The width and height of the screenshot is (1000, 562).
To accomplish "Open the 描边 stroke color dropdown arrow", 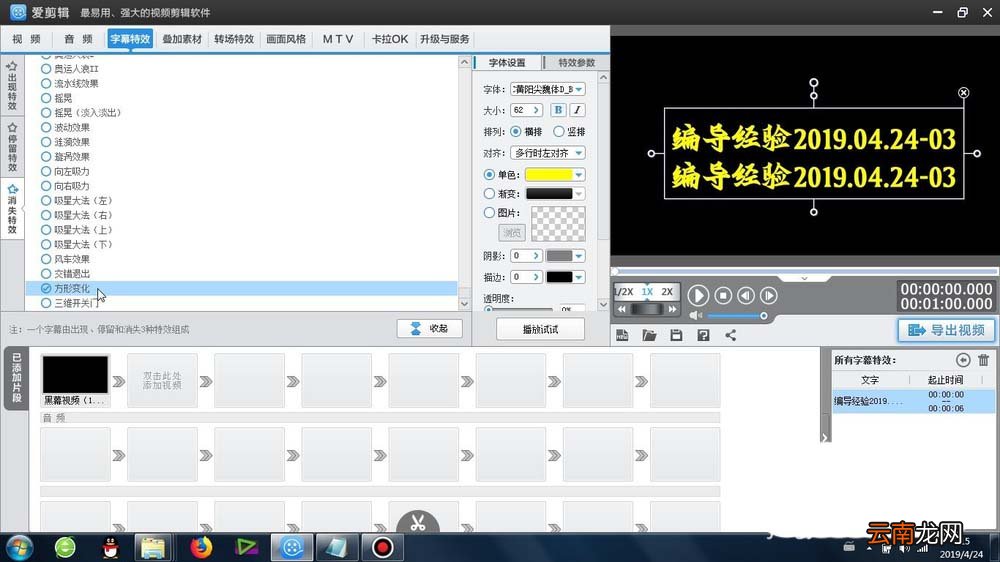I will (x=578, y=277).
